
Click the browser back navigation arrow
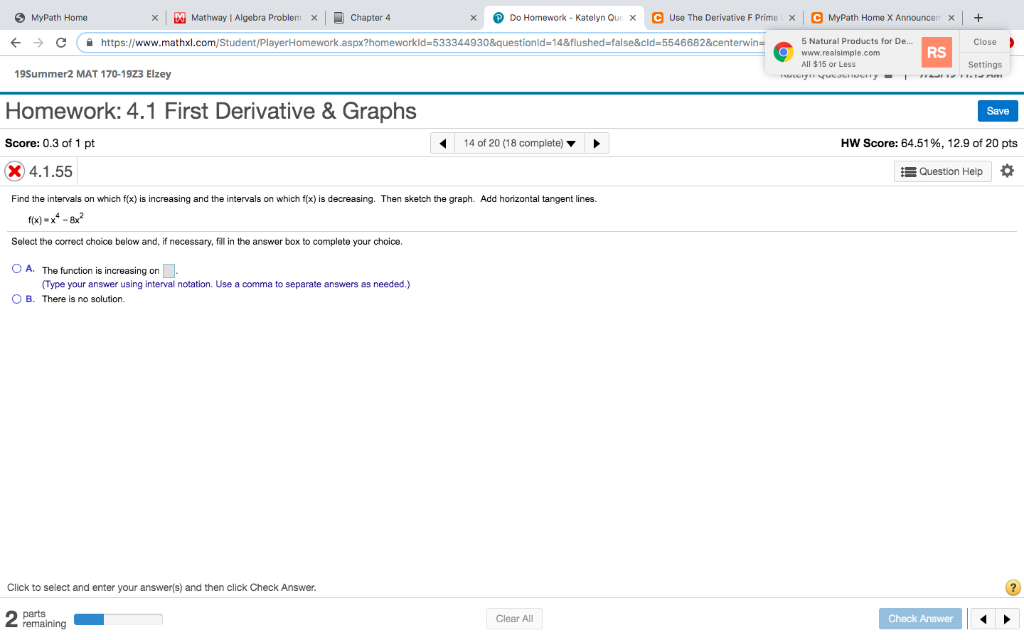coord(17,41)
